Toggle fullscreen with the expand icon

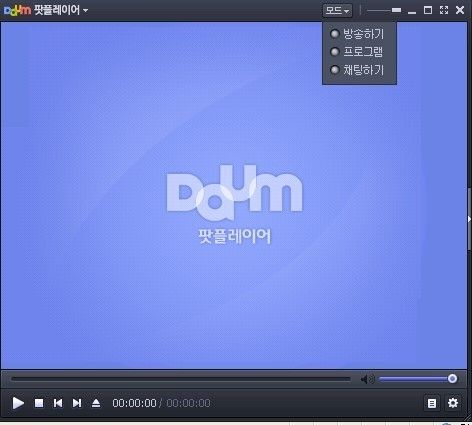[x=444, y=10]
